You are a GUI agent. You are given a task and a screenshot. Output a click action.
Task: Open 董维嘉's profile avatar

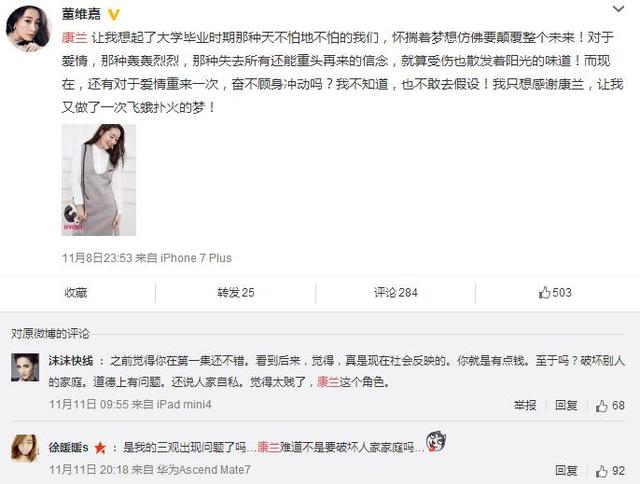(x=29, y=29)
